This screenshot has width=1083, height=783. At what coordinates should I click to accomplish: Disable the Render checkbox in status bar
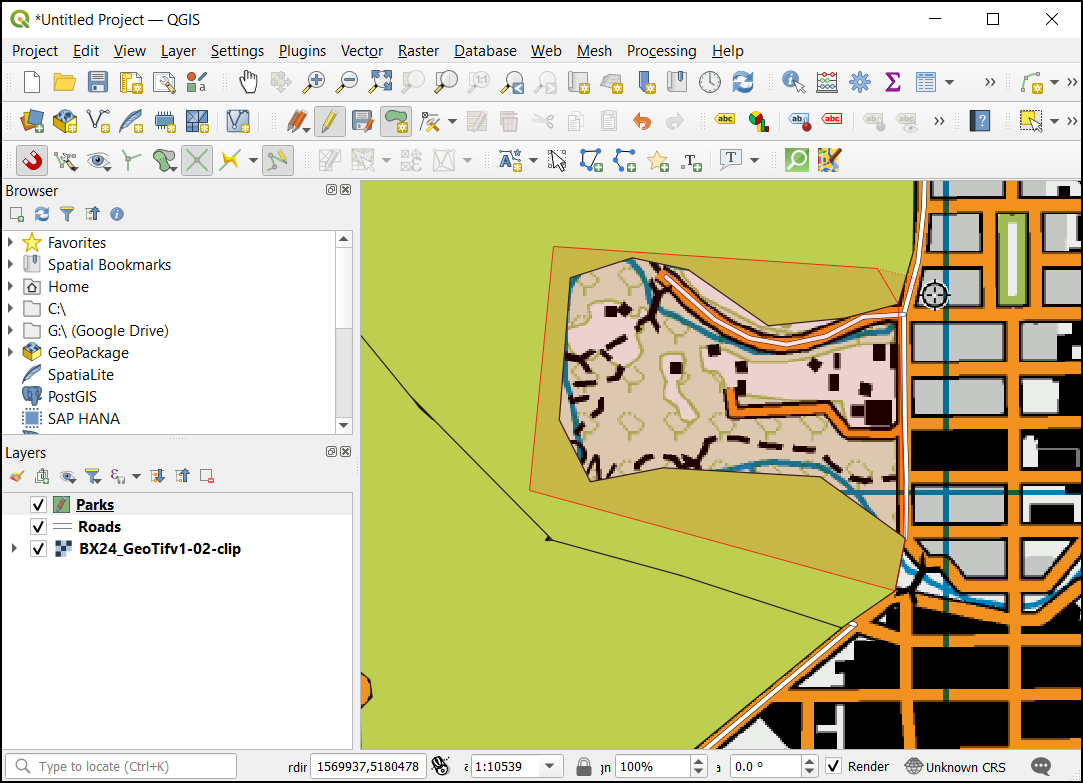pyautogui.click(x=833, y=767)
